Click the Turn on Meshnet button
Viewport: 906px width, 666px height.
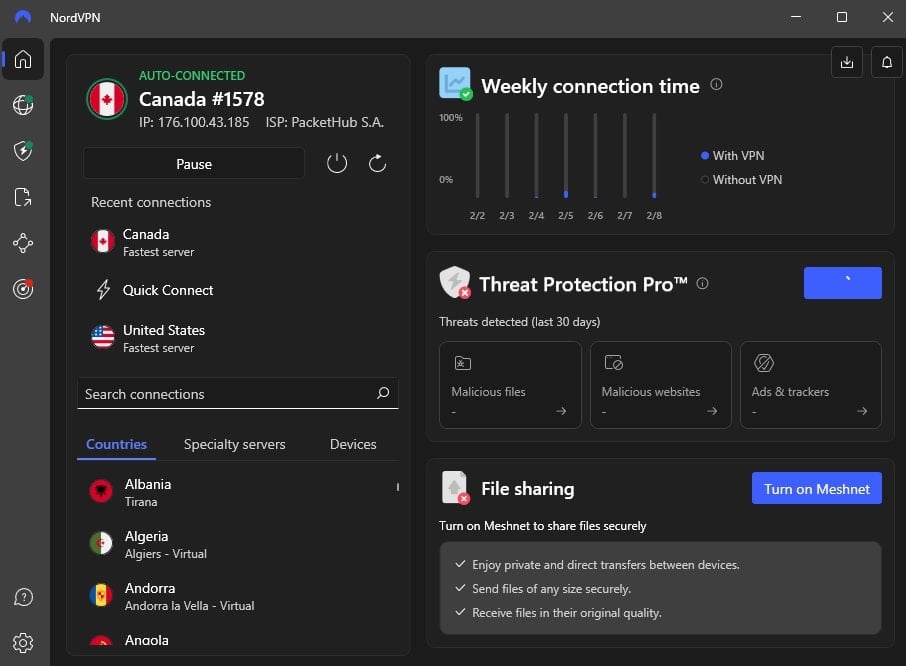point(816,488)
